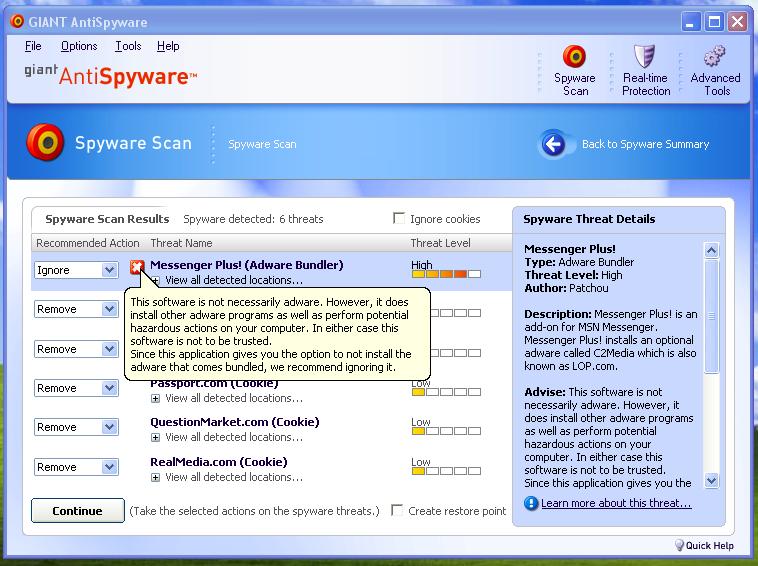Click the Back to Spyware Summary arrow
This screenshot has width=758, height=566.
pyautogui.click(x=553, y=144)
